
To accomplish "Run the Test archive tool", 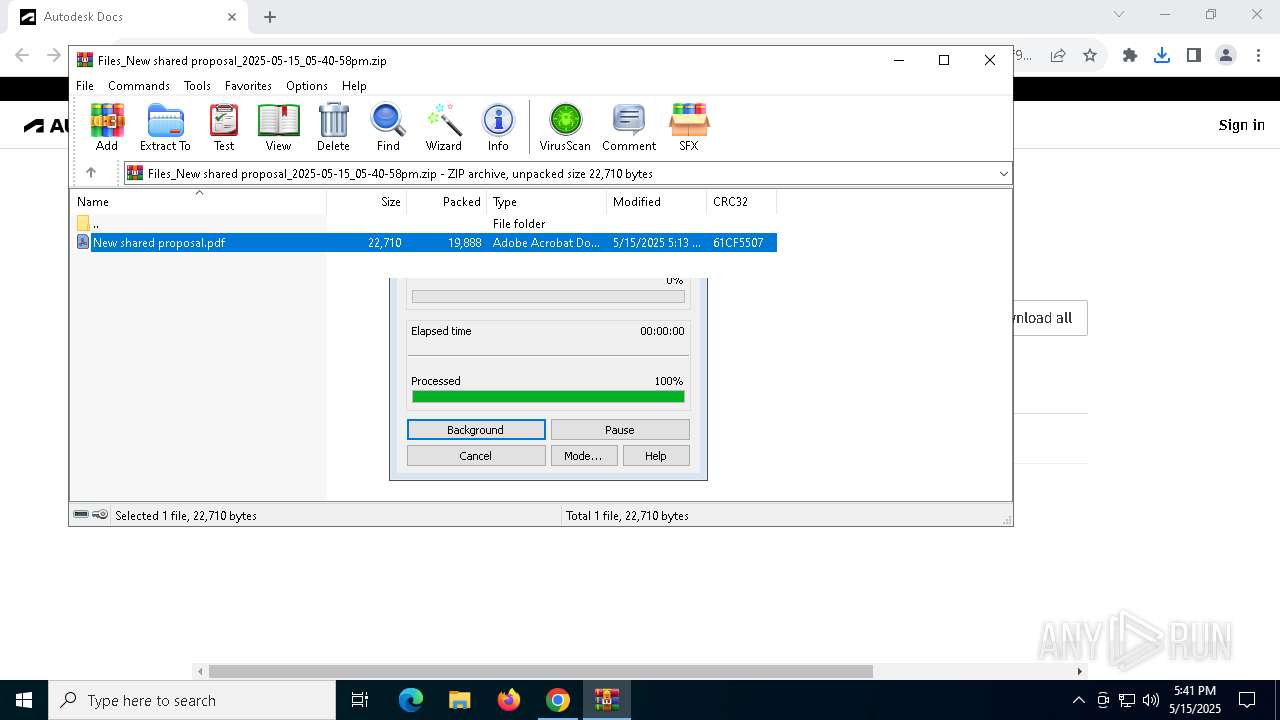I will [224, 127].
